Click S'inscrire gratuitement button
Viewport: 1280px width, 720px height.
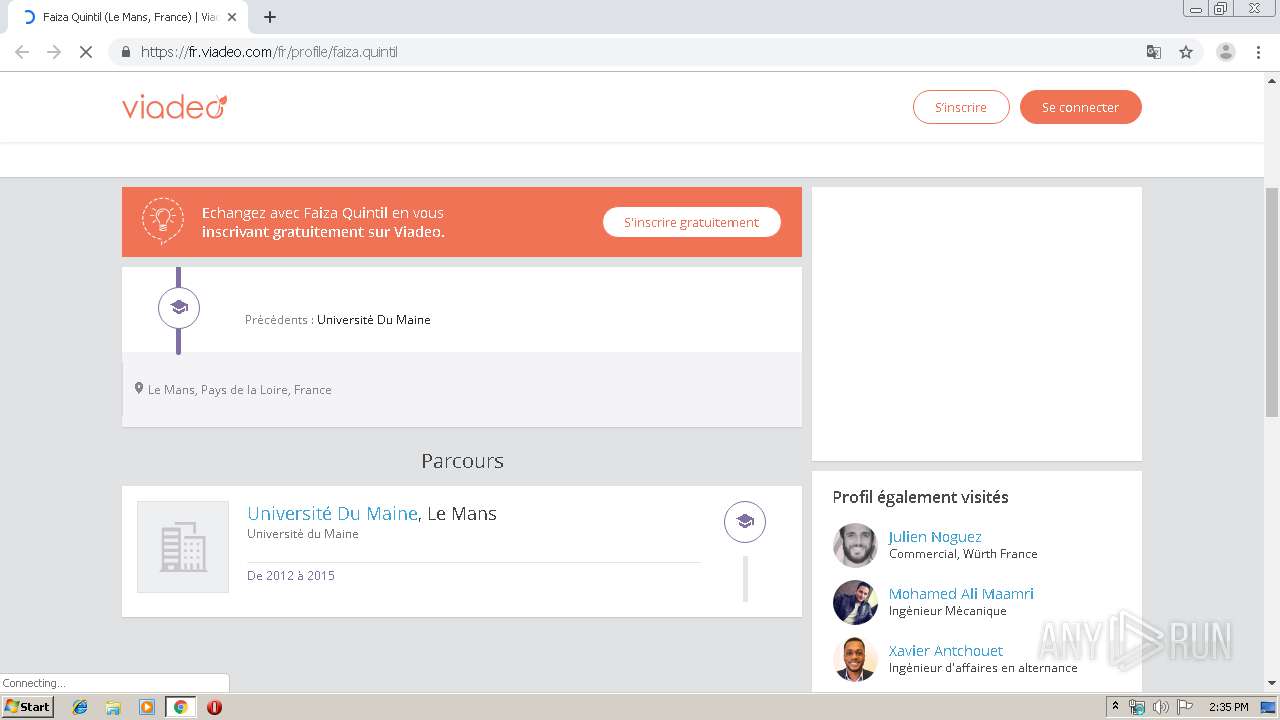pyautogui.click(x=691, y=222)
